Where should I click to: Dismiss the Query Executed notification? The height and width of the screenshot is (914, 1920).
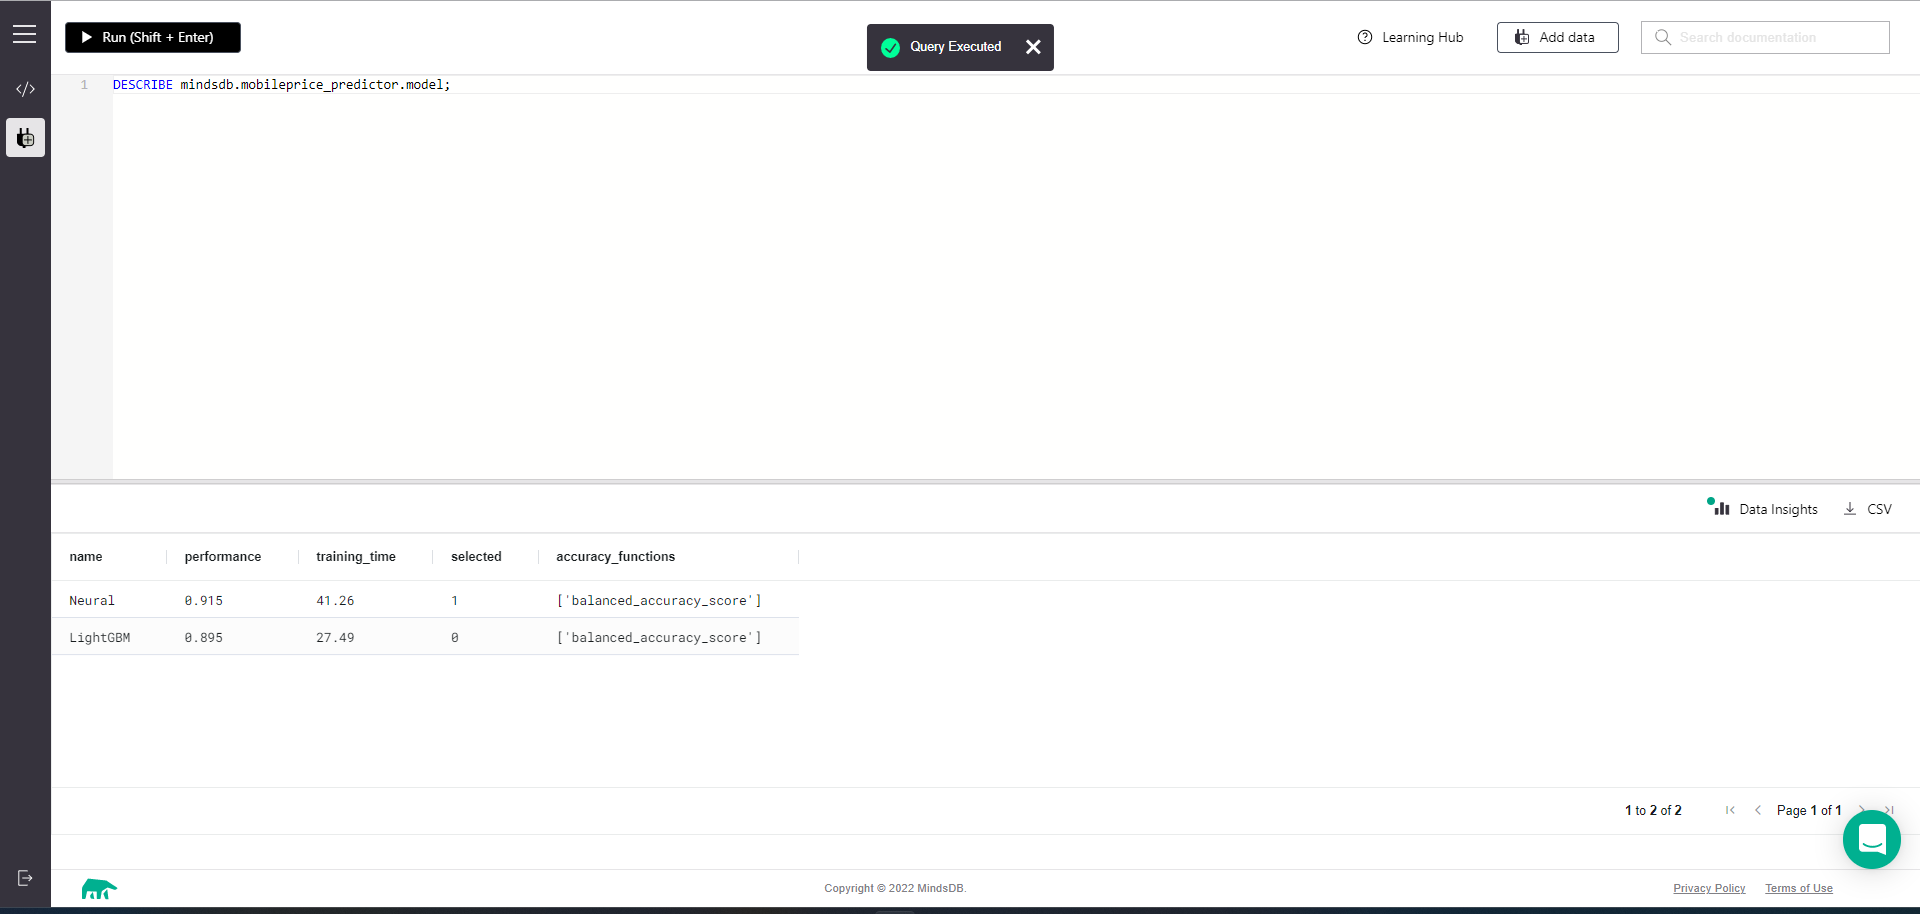1033,47
